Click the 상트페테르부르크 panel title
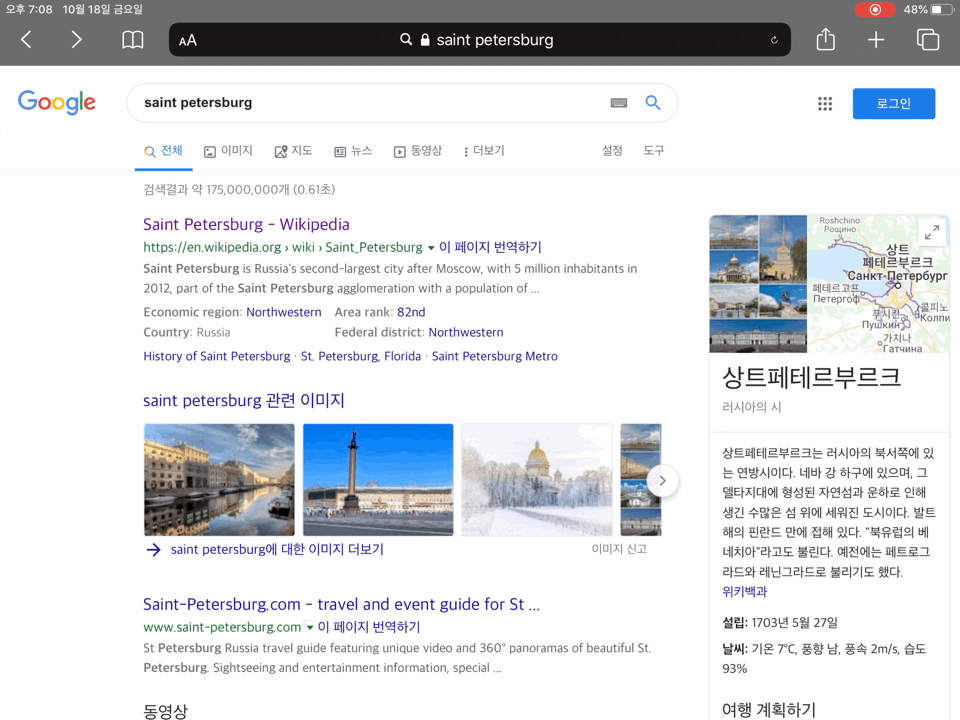 [x=812, y=377]
